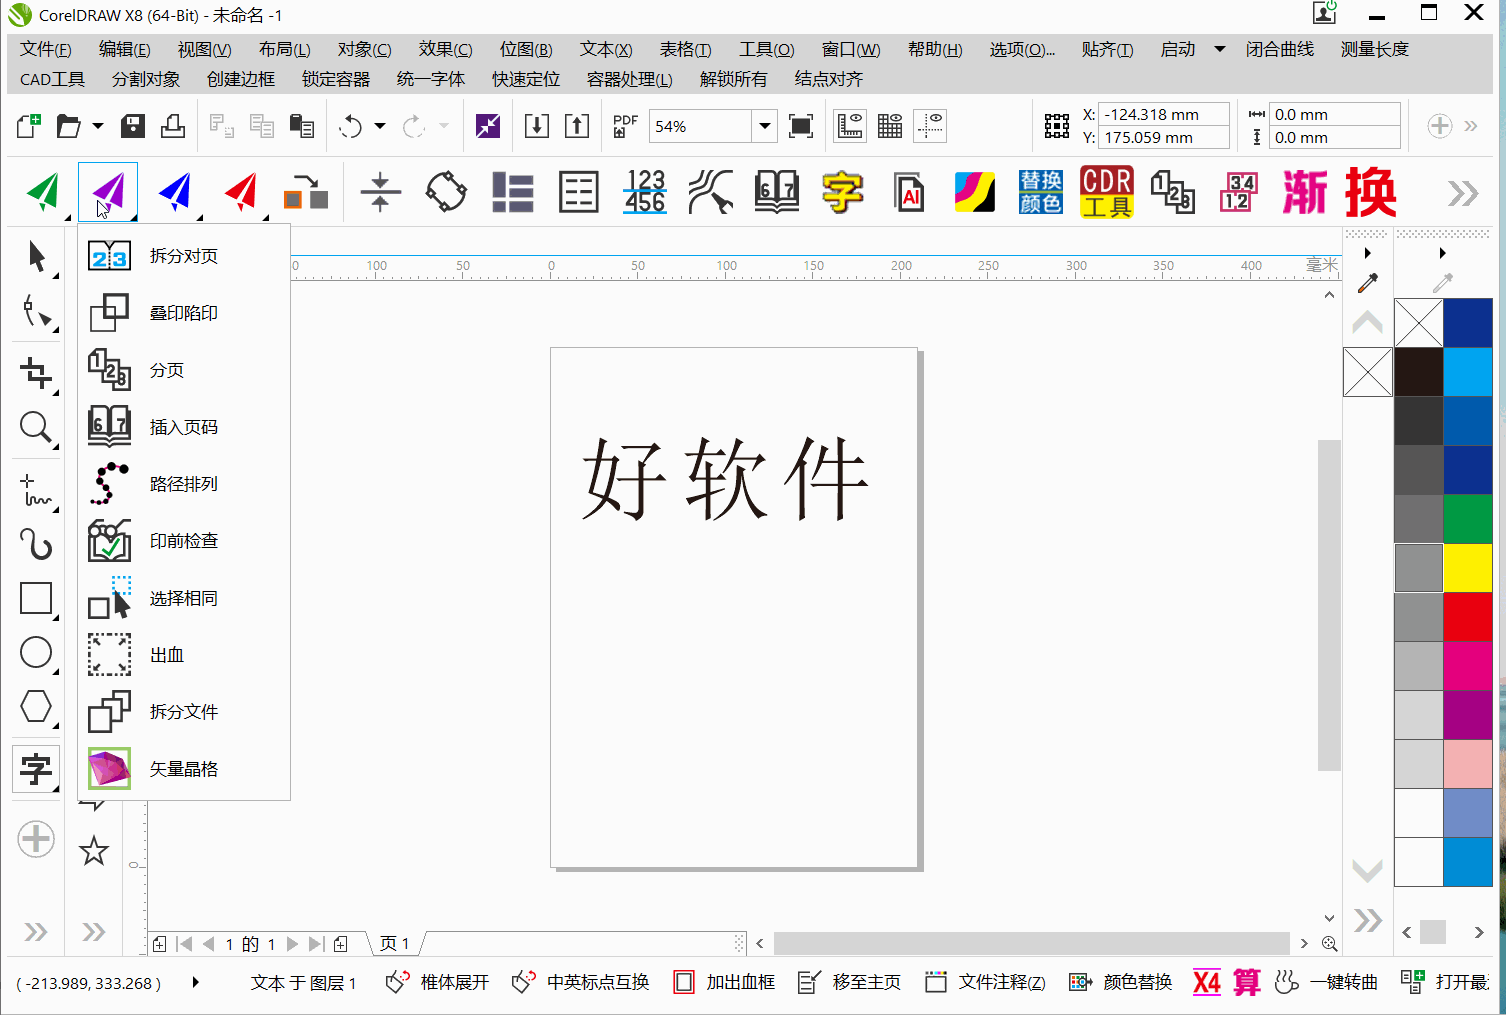This screenshot has height=1015, width=1506.
Task: Select the Text tool
Action: pyautogui.click(x=36, y=769)
